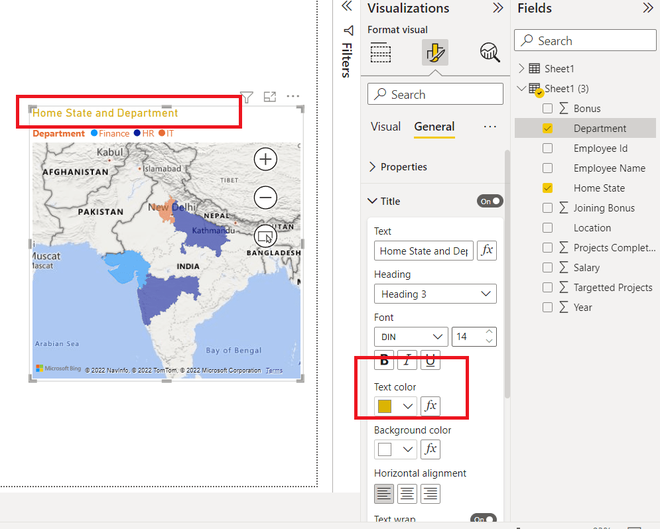Image resolution: width=660 pixels, height=529 pixels.
Task: Click the yellow text color swatch
Action: 384,406
